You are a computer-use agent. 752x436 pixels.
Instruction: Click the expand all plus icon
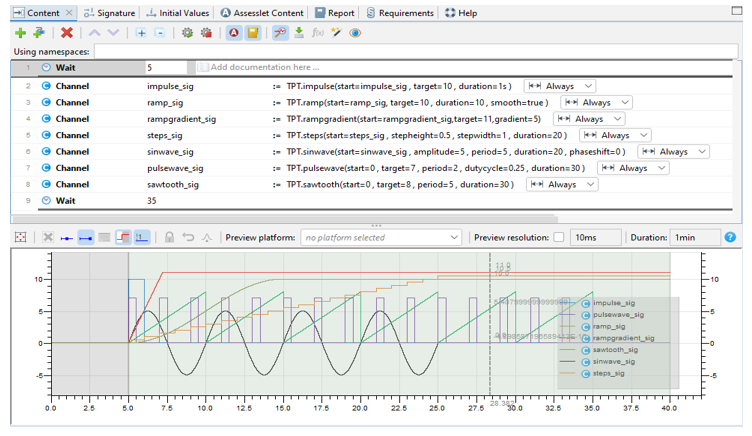[x=141, y=33]
